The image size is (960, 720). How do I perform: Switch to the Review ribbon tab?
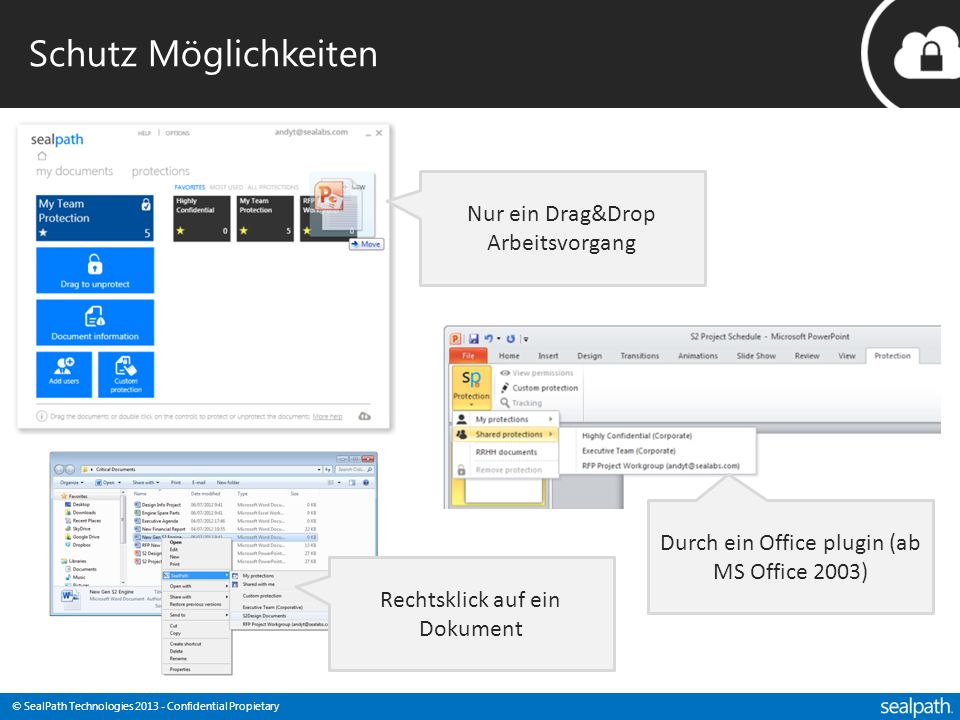(807, 356)
